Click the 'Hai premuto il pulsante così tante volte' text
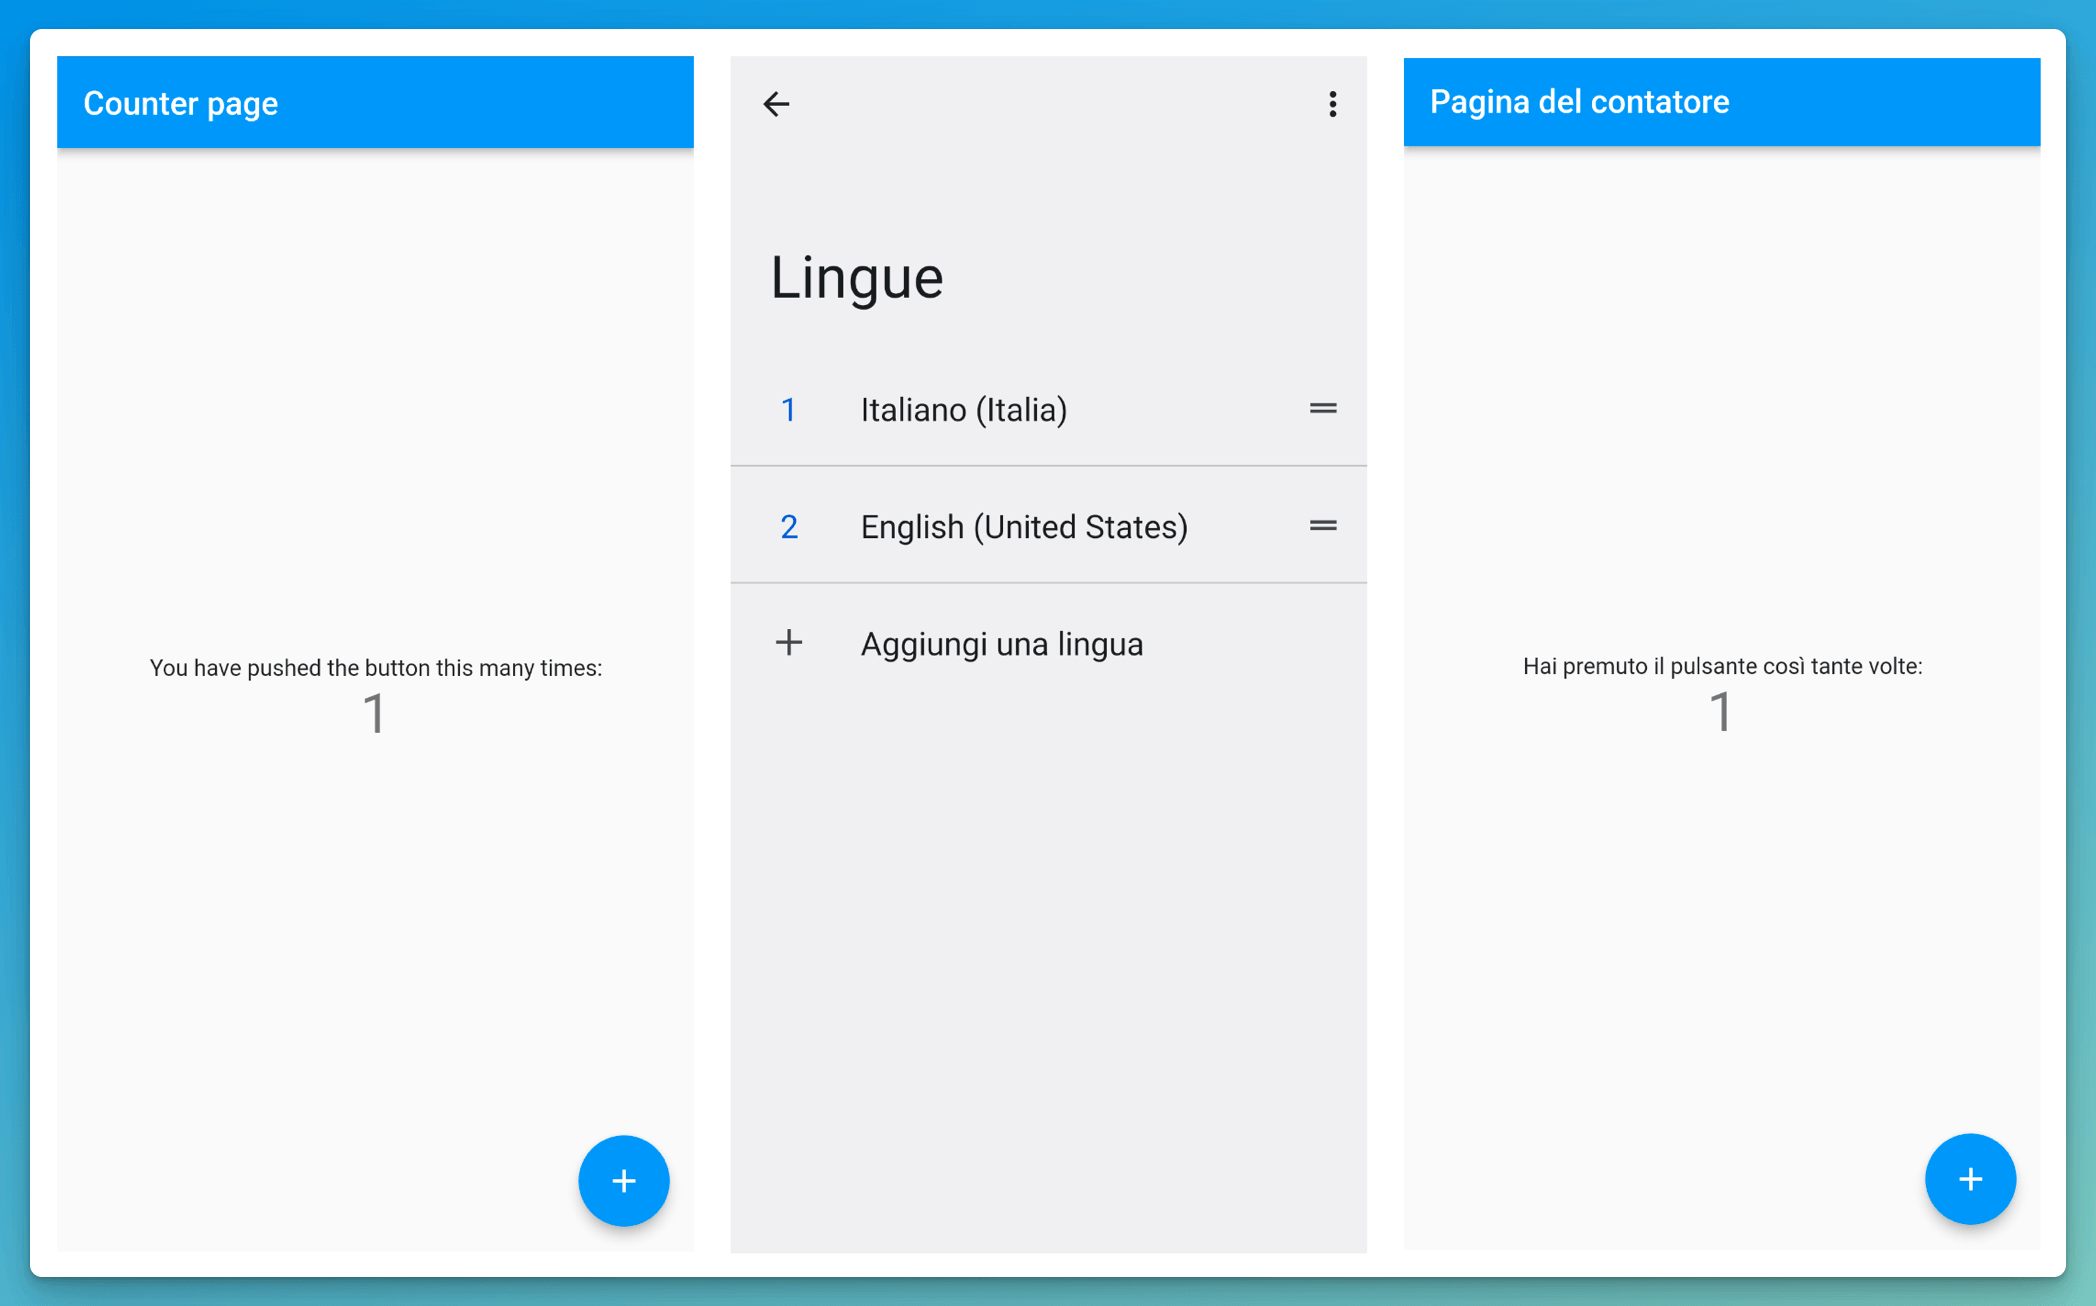The image size is (2096, 1306). point(1721,666)
